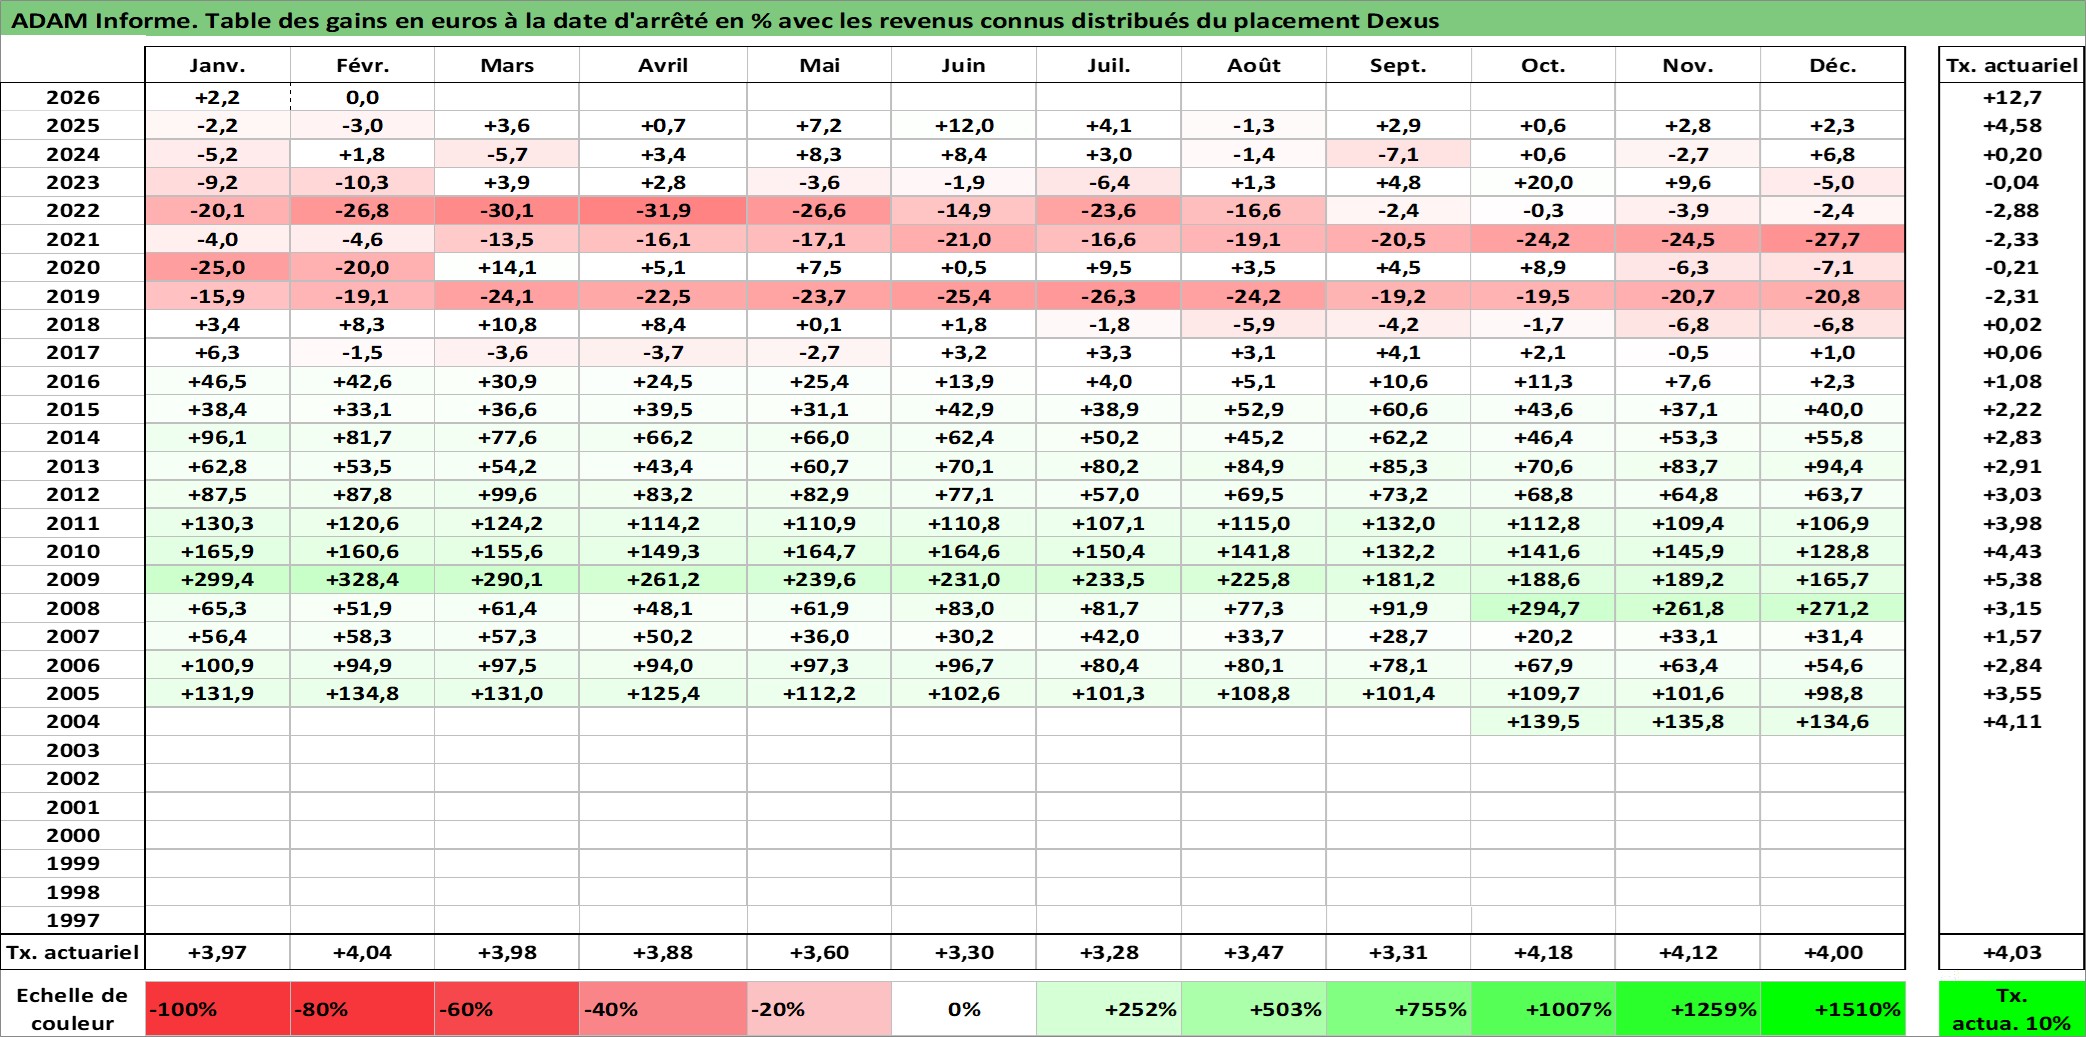Select the +12,0 cell for Juin 2025
This screenshot has height=1037, width=2086.
964,125
